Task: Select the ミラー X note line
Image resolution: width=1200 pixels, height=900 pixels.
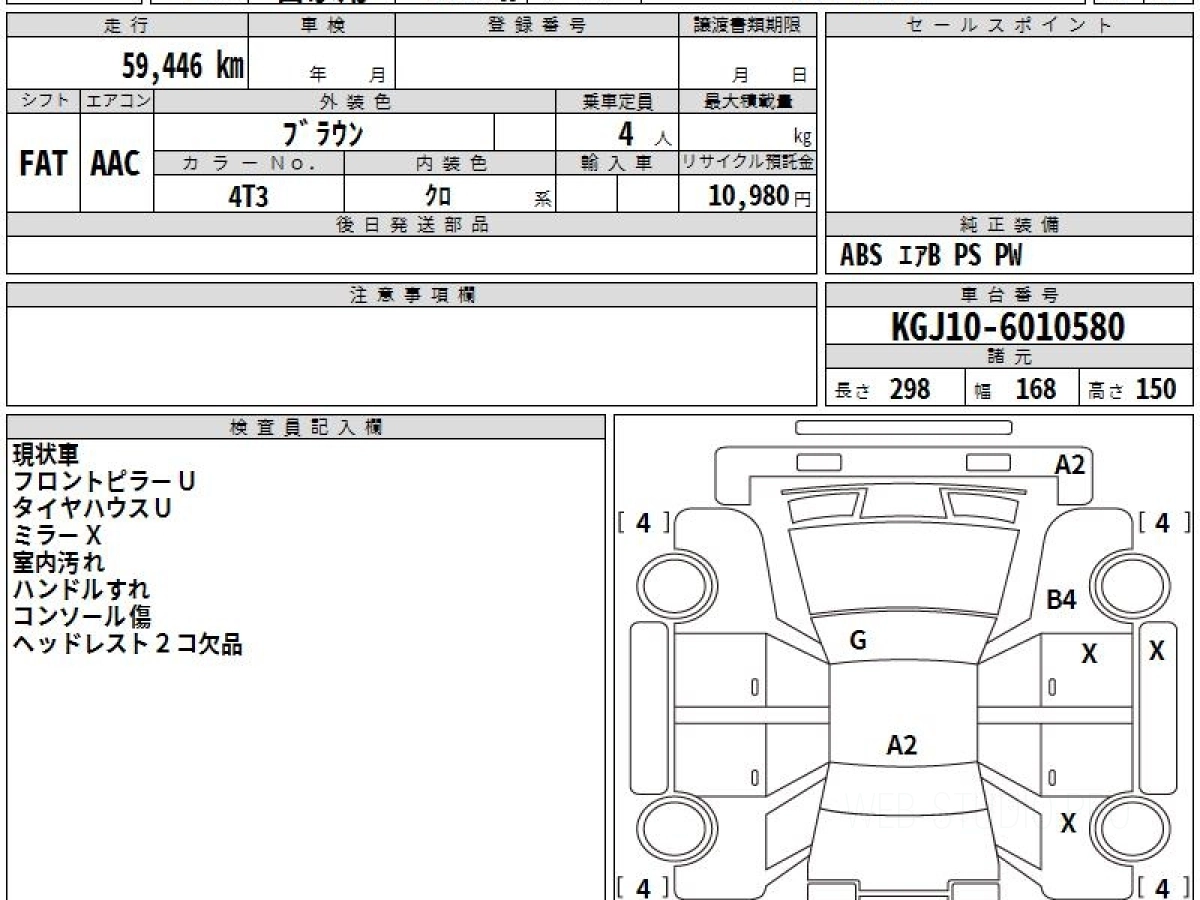Action: pos(56,536)
